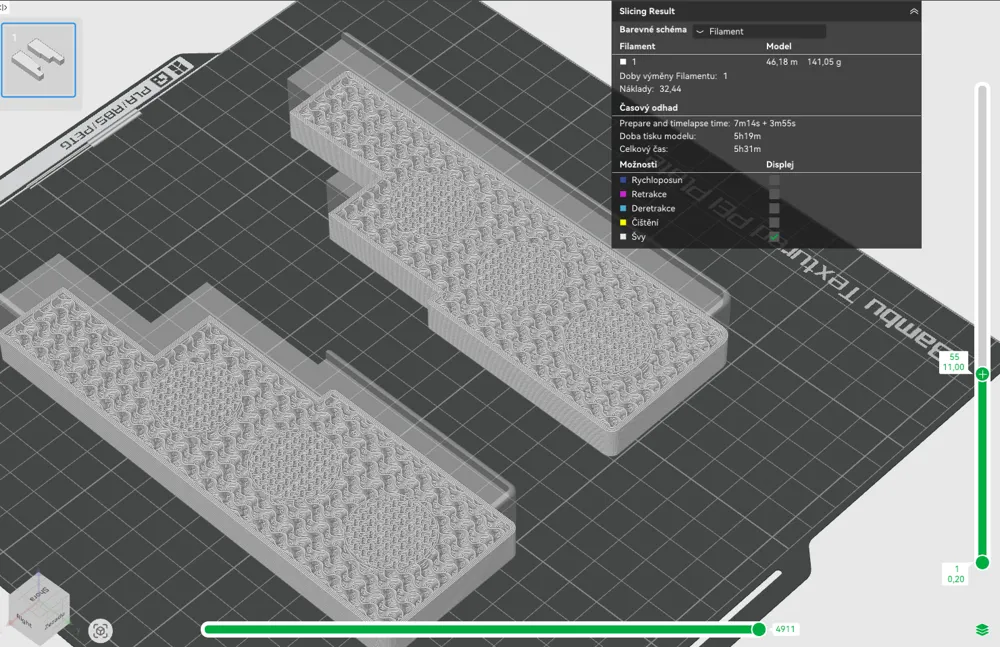Toggle Rychloposun display checkbox
The width and height of the screenshot is (1000, 647).
pyautogui.click(x=774, y=180)
